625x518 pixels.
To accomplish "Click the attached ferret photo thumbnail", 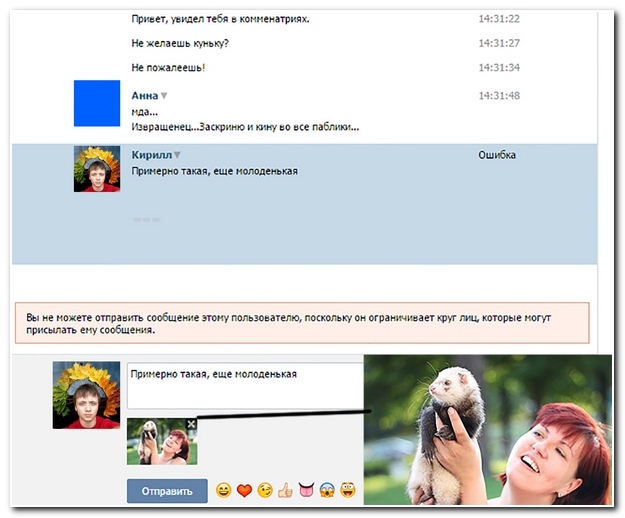I will pos(160,443).
